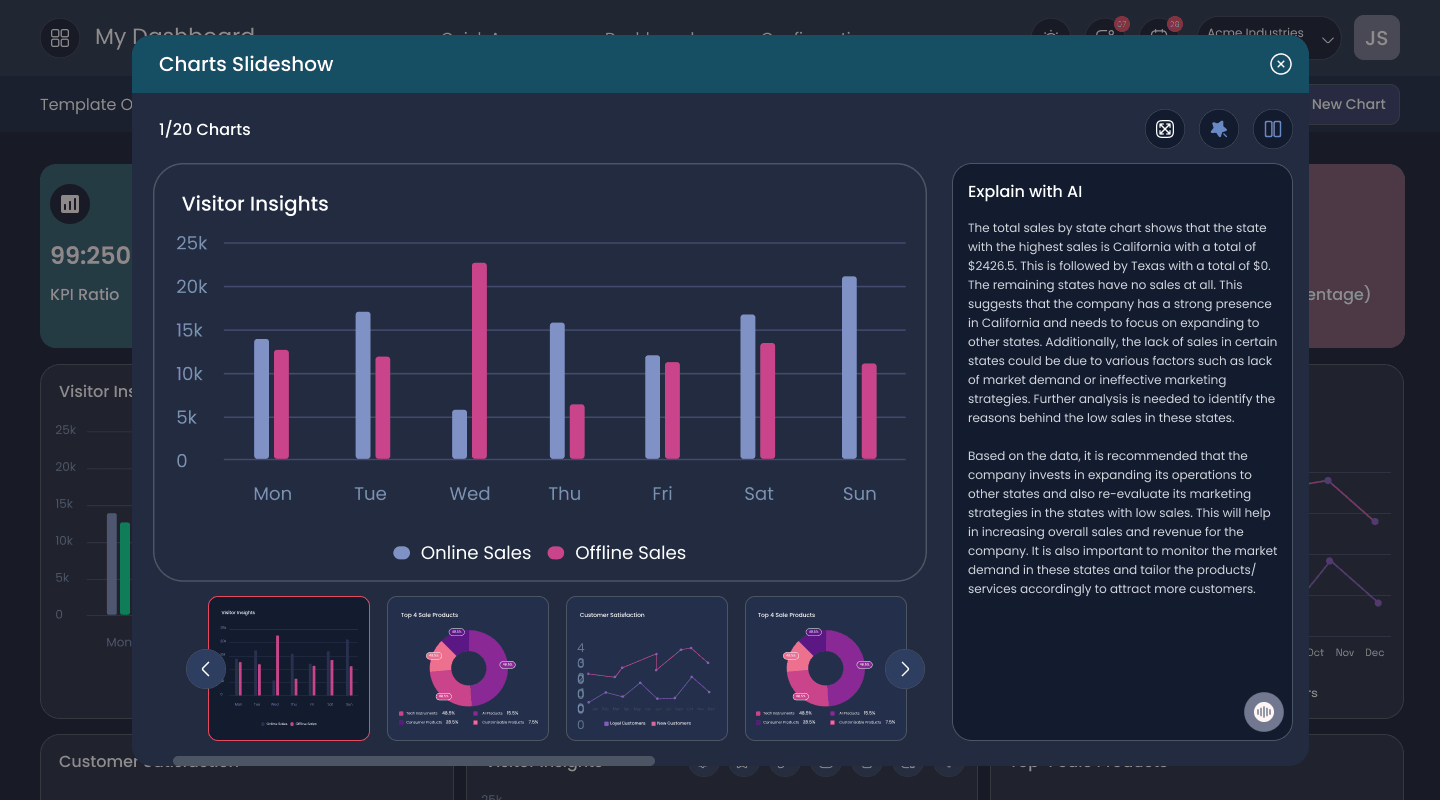Click the New Chart button
The width and height of the screenshot is (1440, 800).
(1348, 104)
